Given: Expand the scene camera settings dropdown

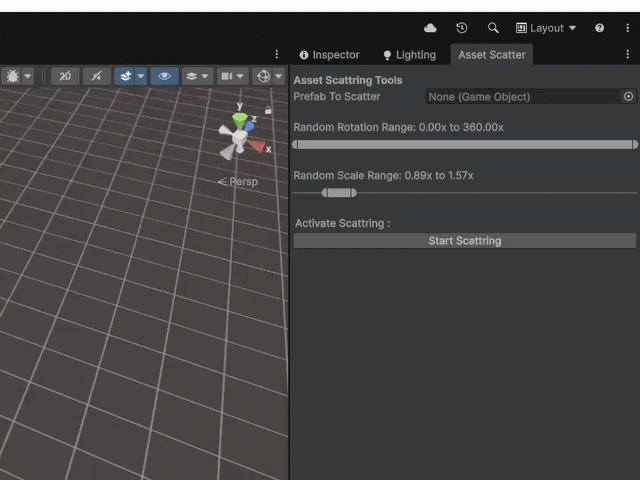Looking at the screenshot, I should 240,76.
